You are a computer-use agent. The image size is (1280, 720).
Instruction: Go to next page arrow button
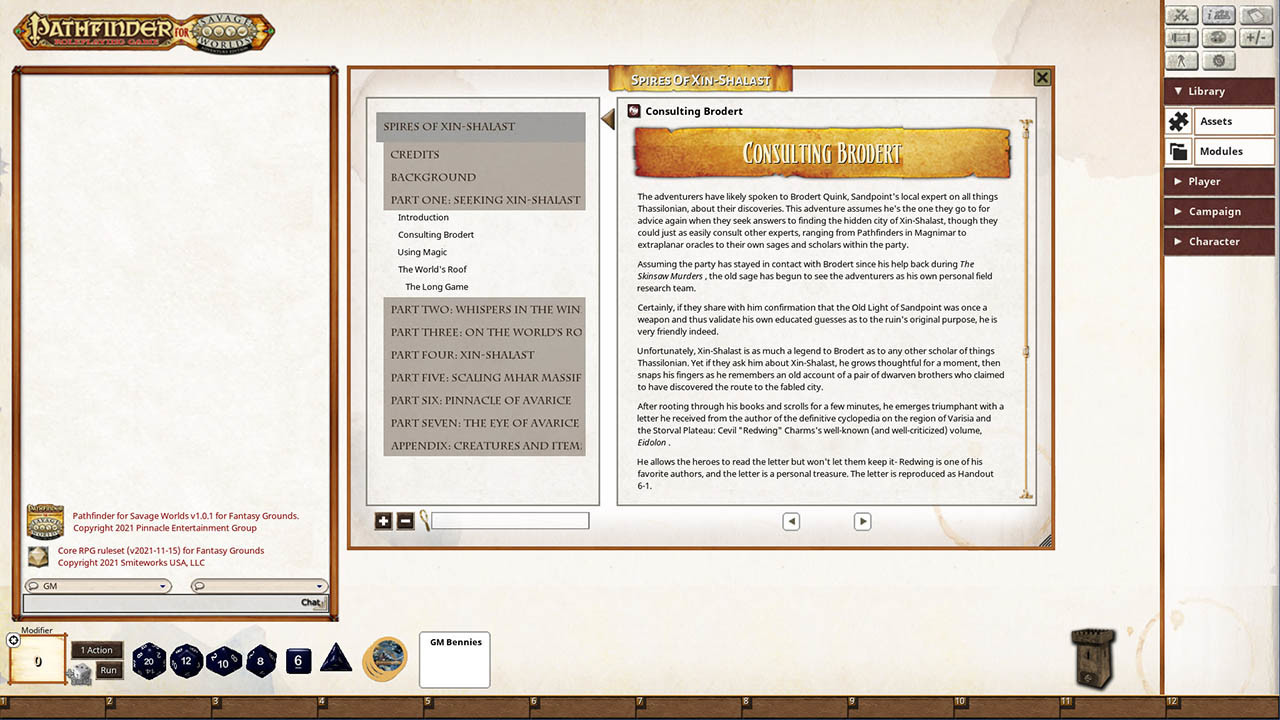(862, 521)
